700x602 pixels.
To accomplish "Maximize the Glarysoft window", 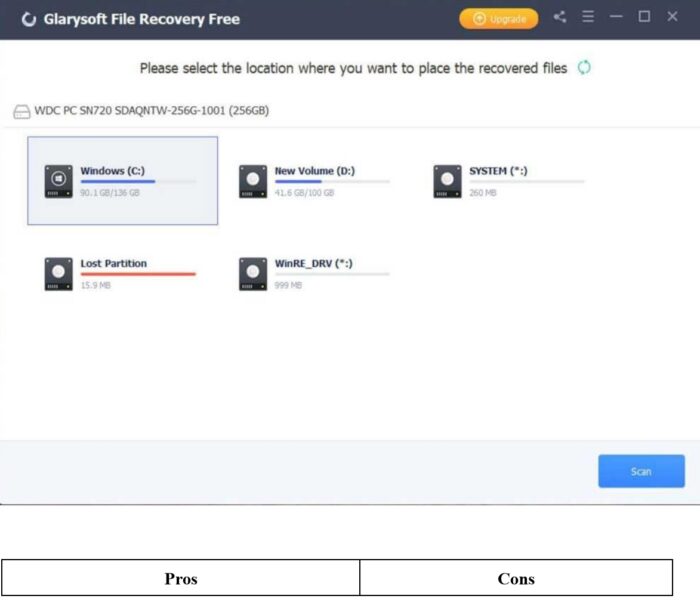I will point(644,17).
